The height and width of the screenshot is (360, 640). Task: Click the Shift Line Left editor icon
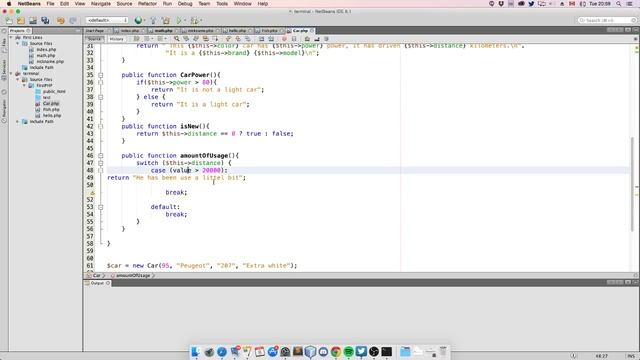tap(261, 39)
